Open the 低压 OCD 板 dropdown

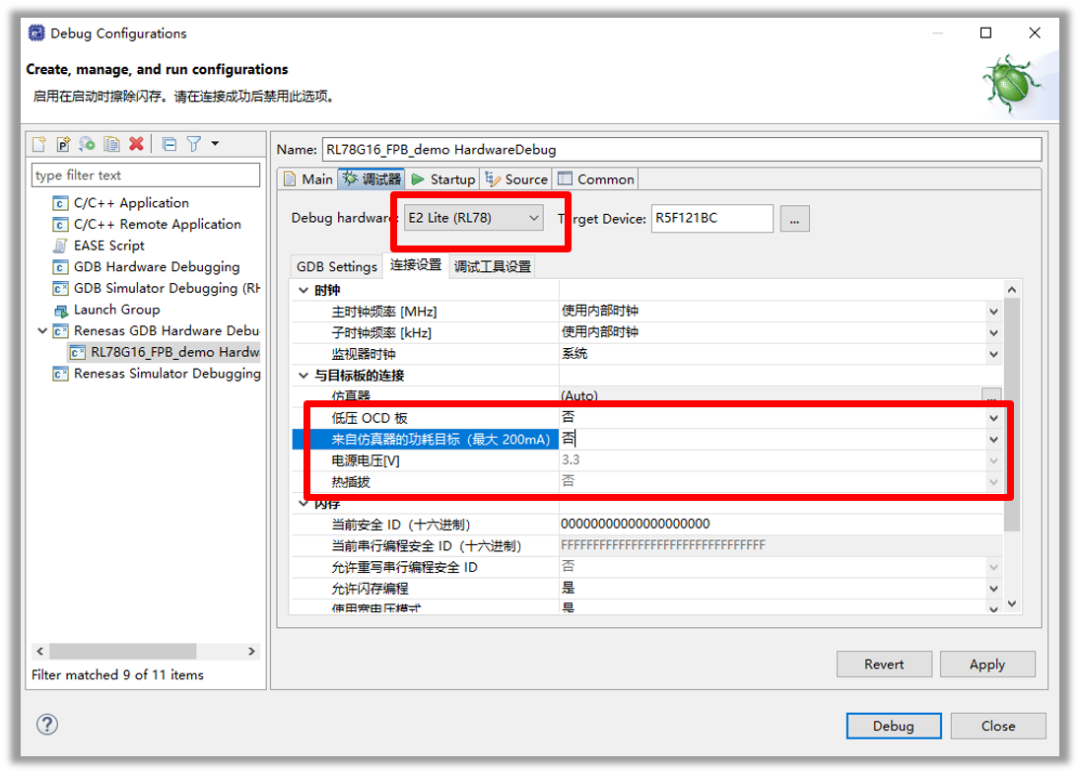click(x=993, y=419)
